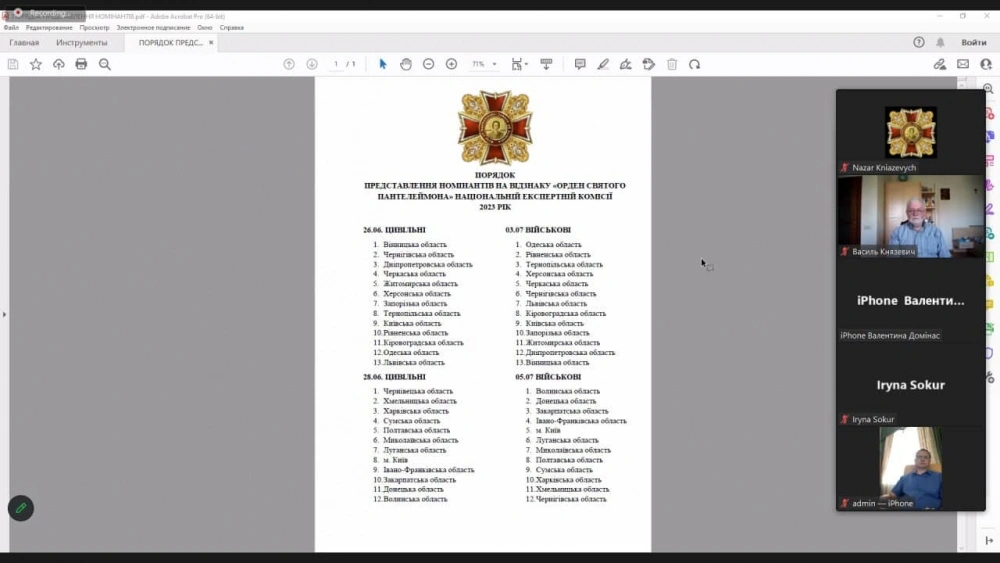The height and width of the screenshot is (563, 1000).
Task: Click the Save file icon
Action: (x=13, y=64)
